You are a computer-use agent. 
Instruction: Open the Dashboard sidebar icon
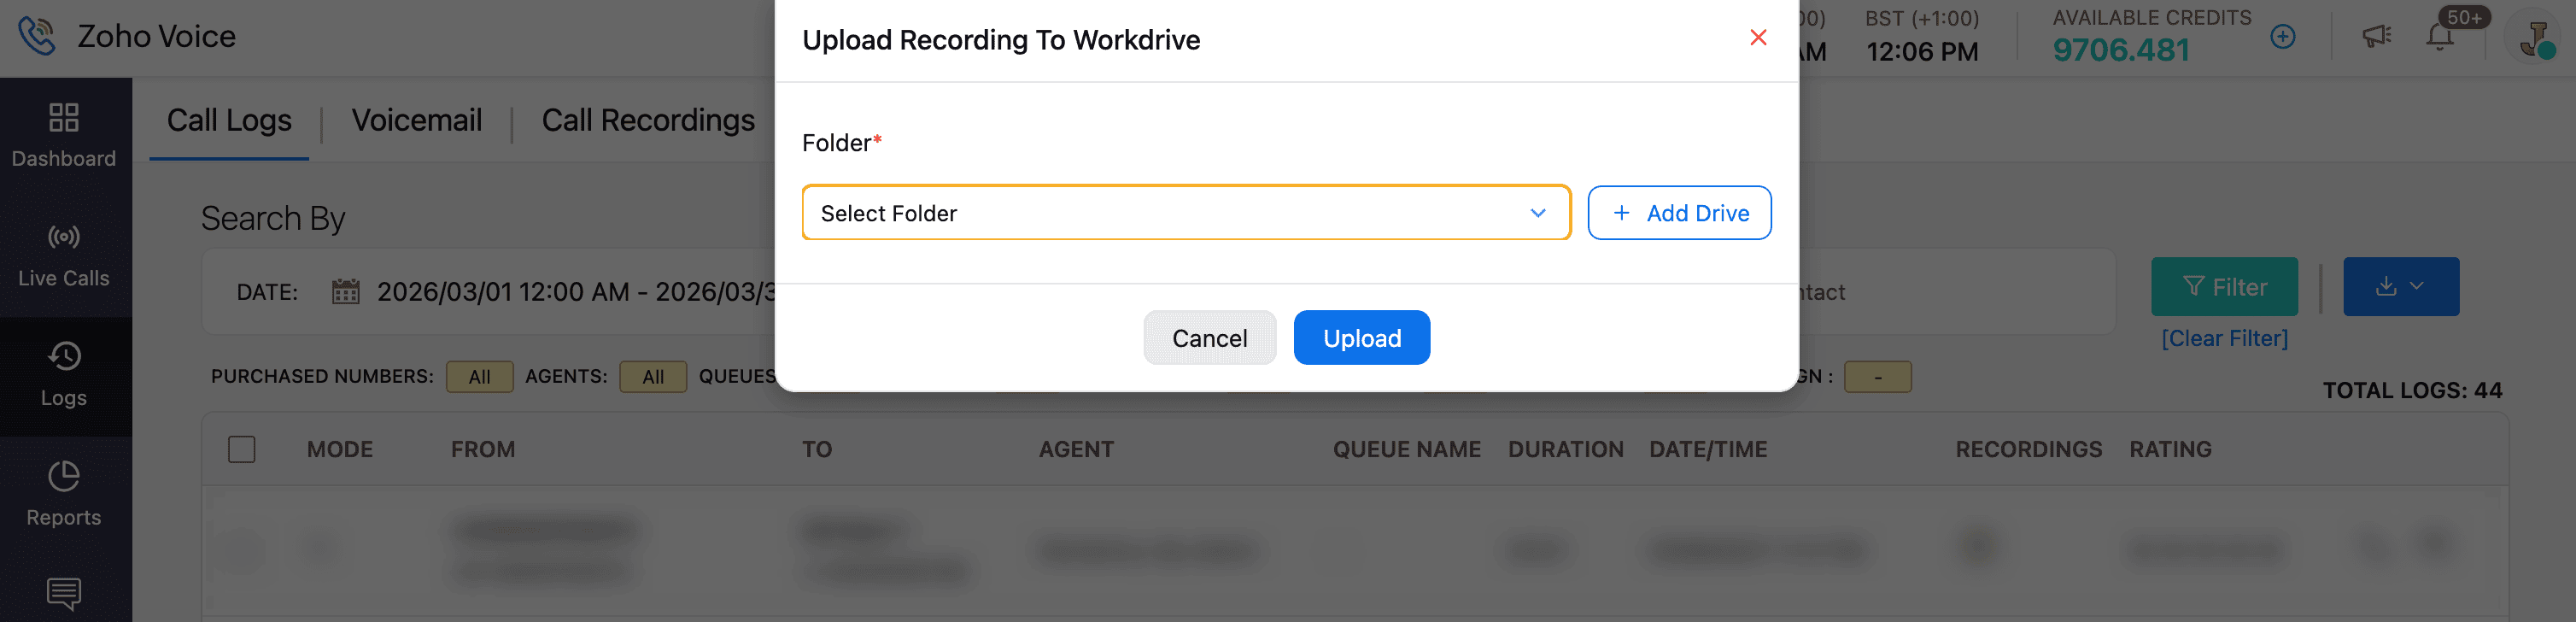[x=64, y=118]
